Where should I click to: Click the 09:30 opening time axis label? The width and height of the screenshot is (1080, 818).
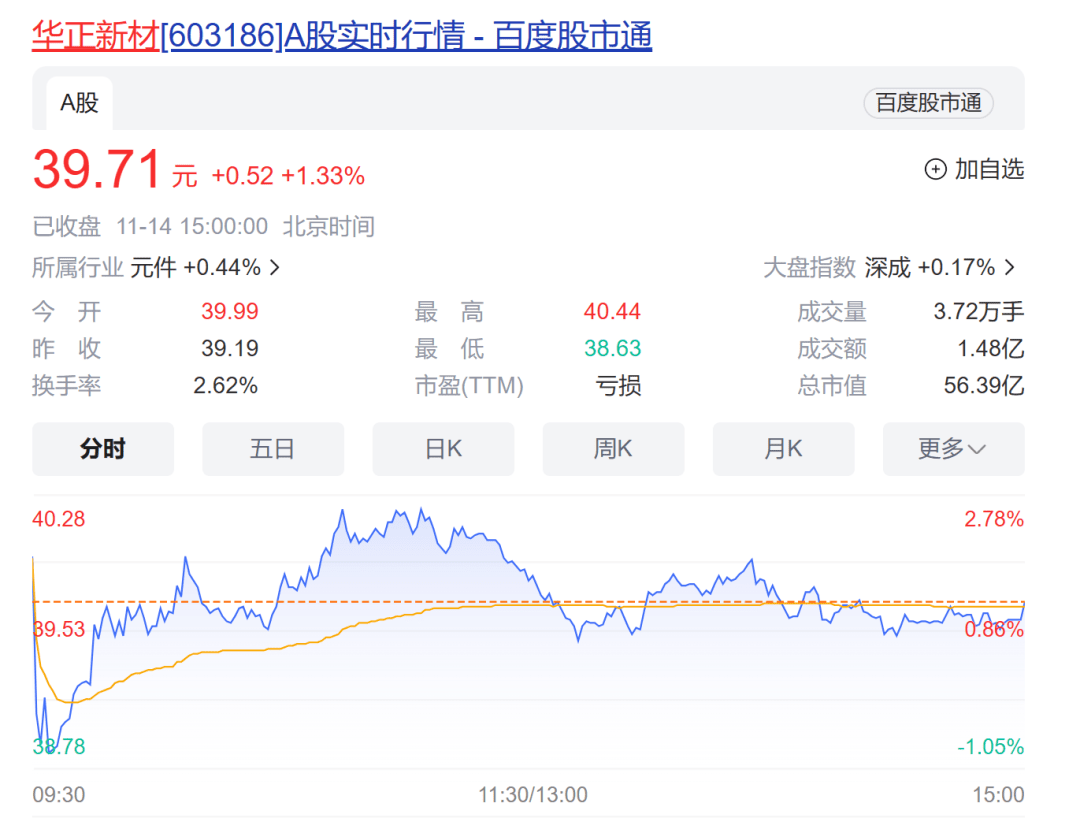point(58,795)
